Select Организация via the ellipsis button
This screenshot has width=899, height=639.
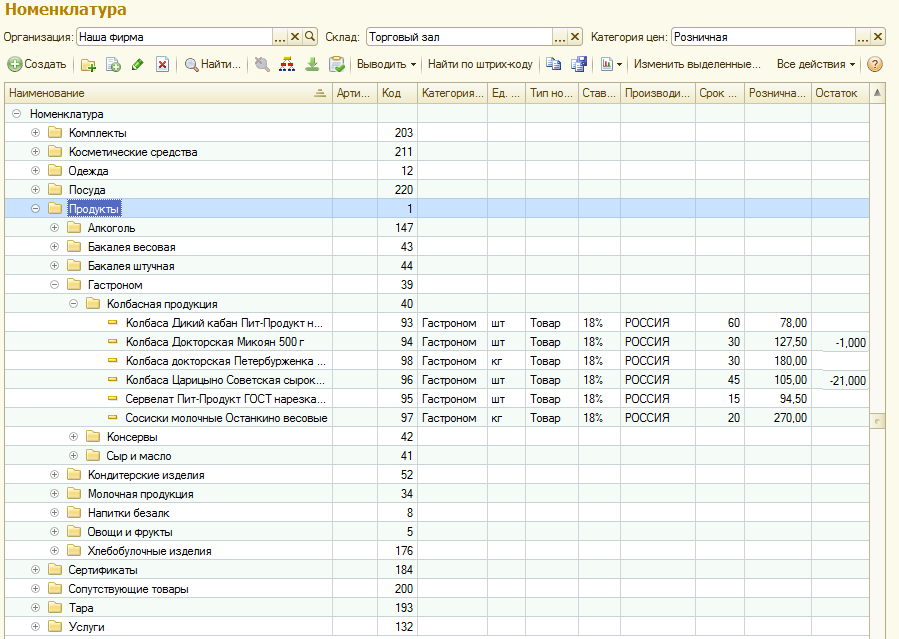coord(279,37)
